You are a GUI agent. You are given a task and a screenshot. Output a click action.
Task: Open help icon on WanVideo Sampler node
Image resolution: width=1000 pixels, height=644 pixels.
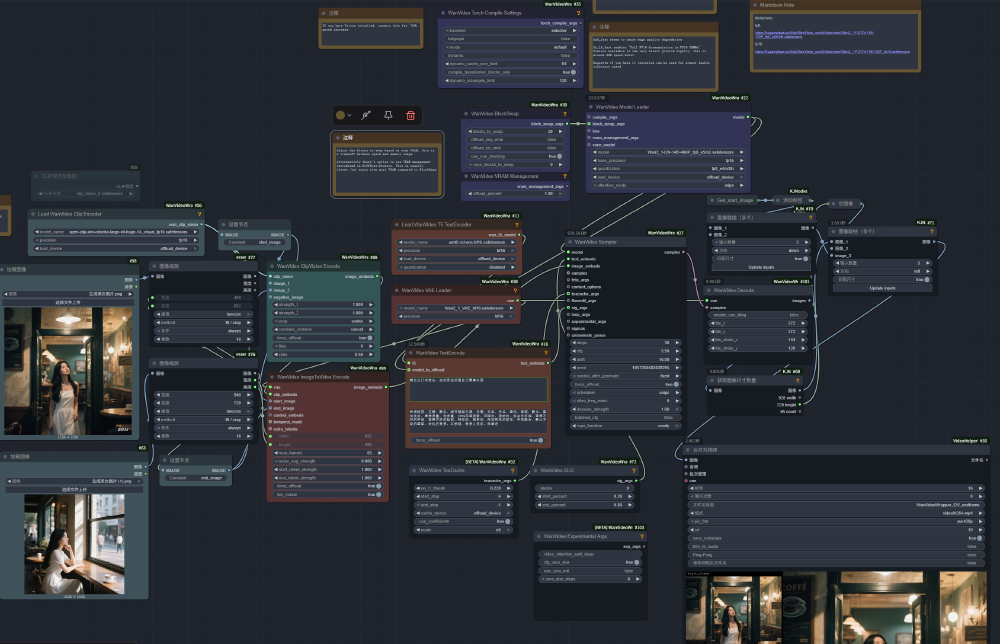[680, 242]
